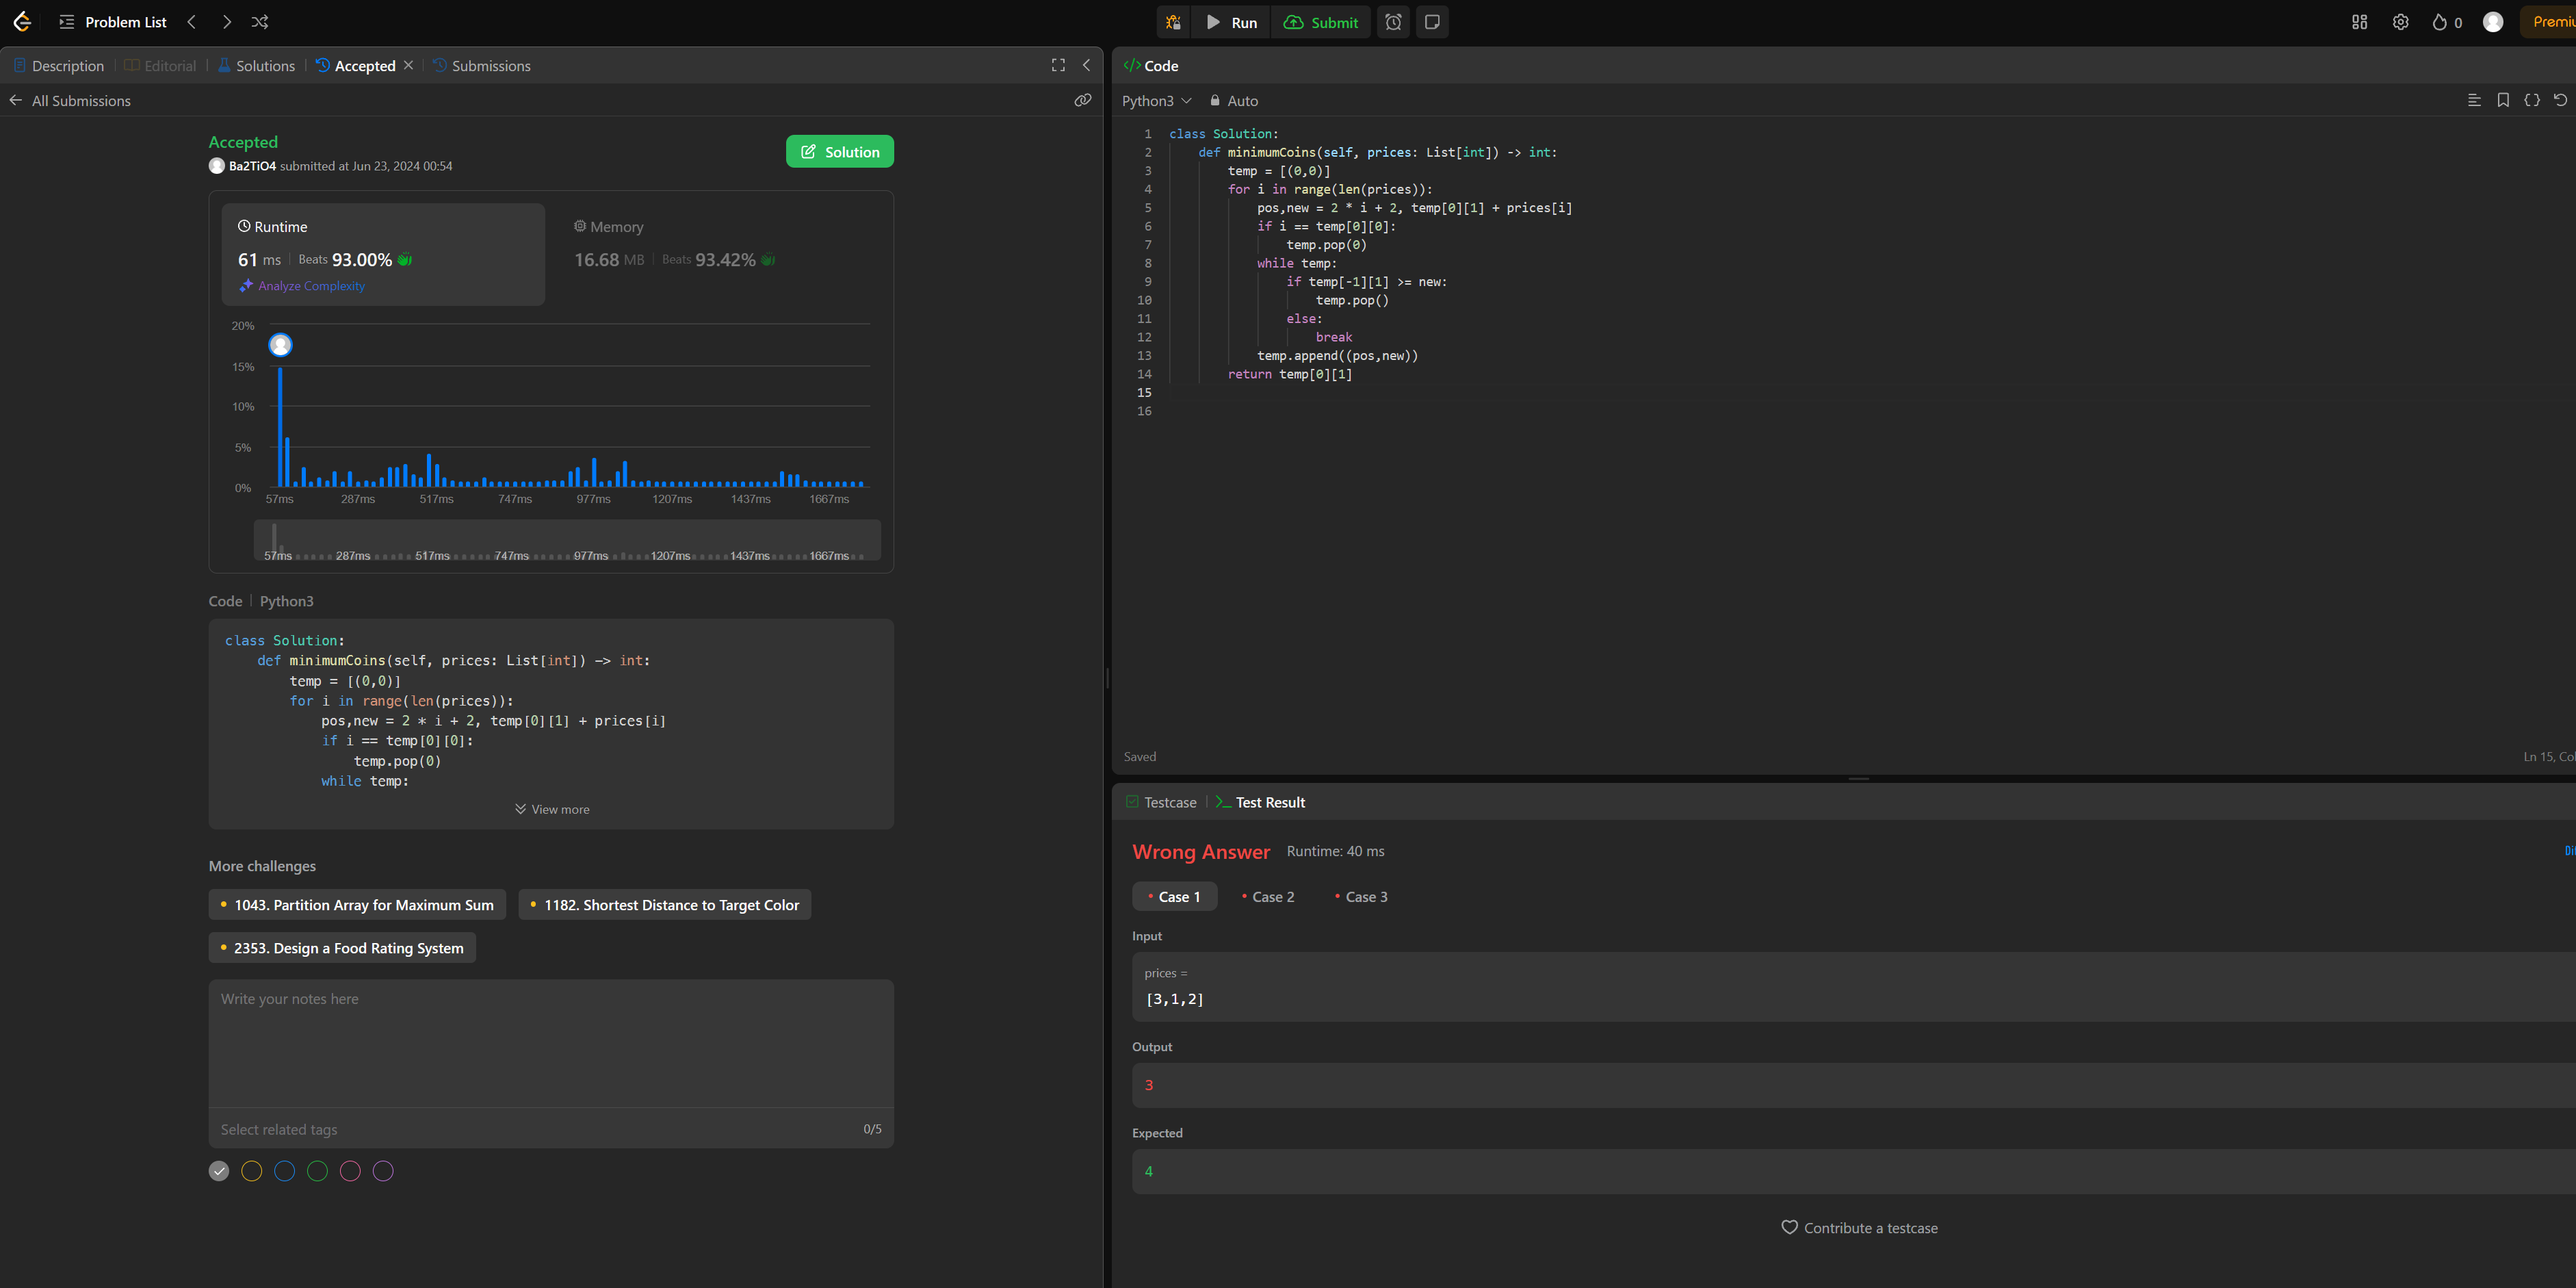Click the notes text area

(551, 1043)
